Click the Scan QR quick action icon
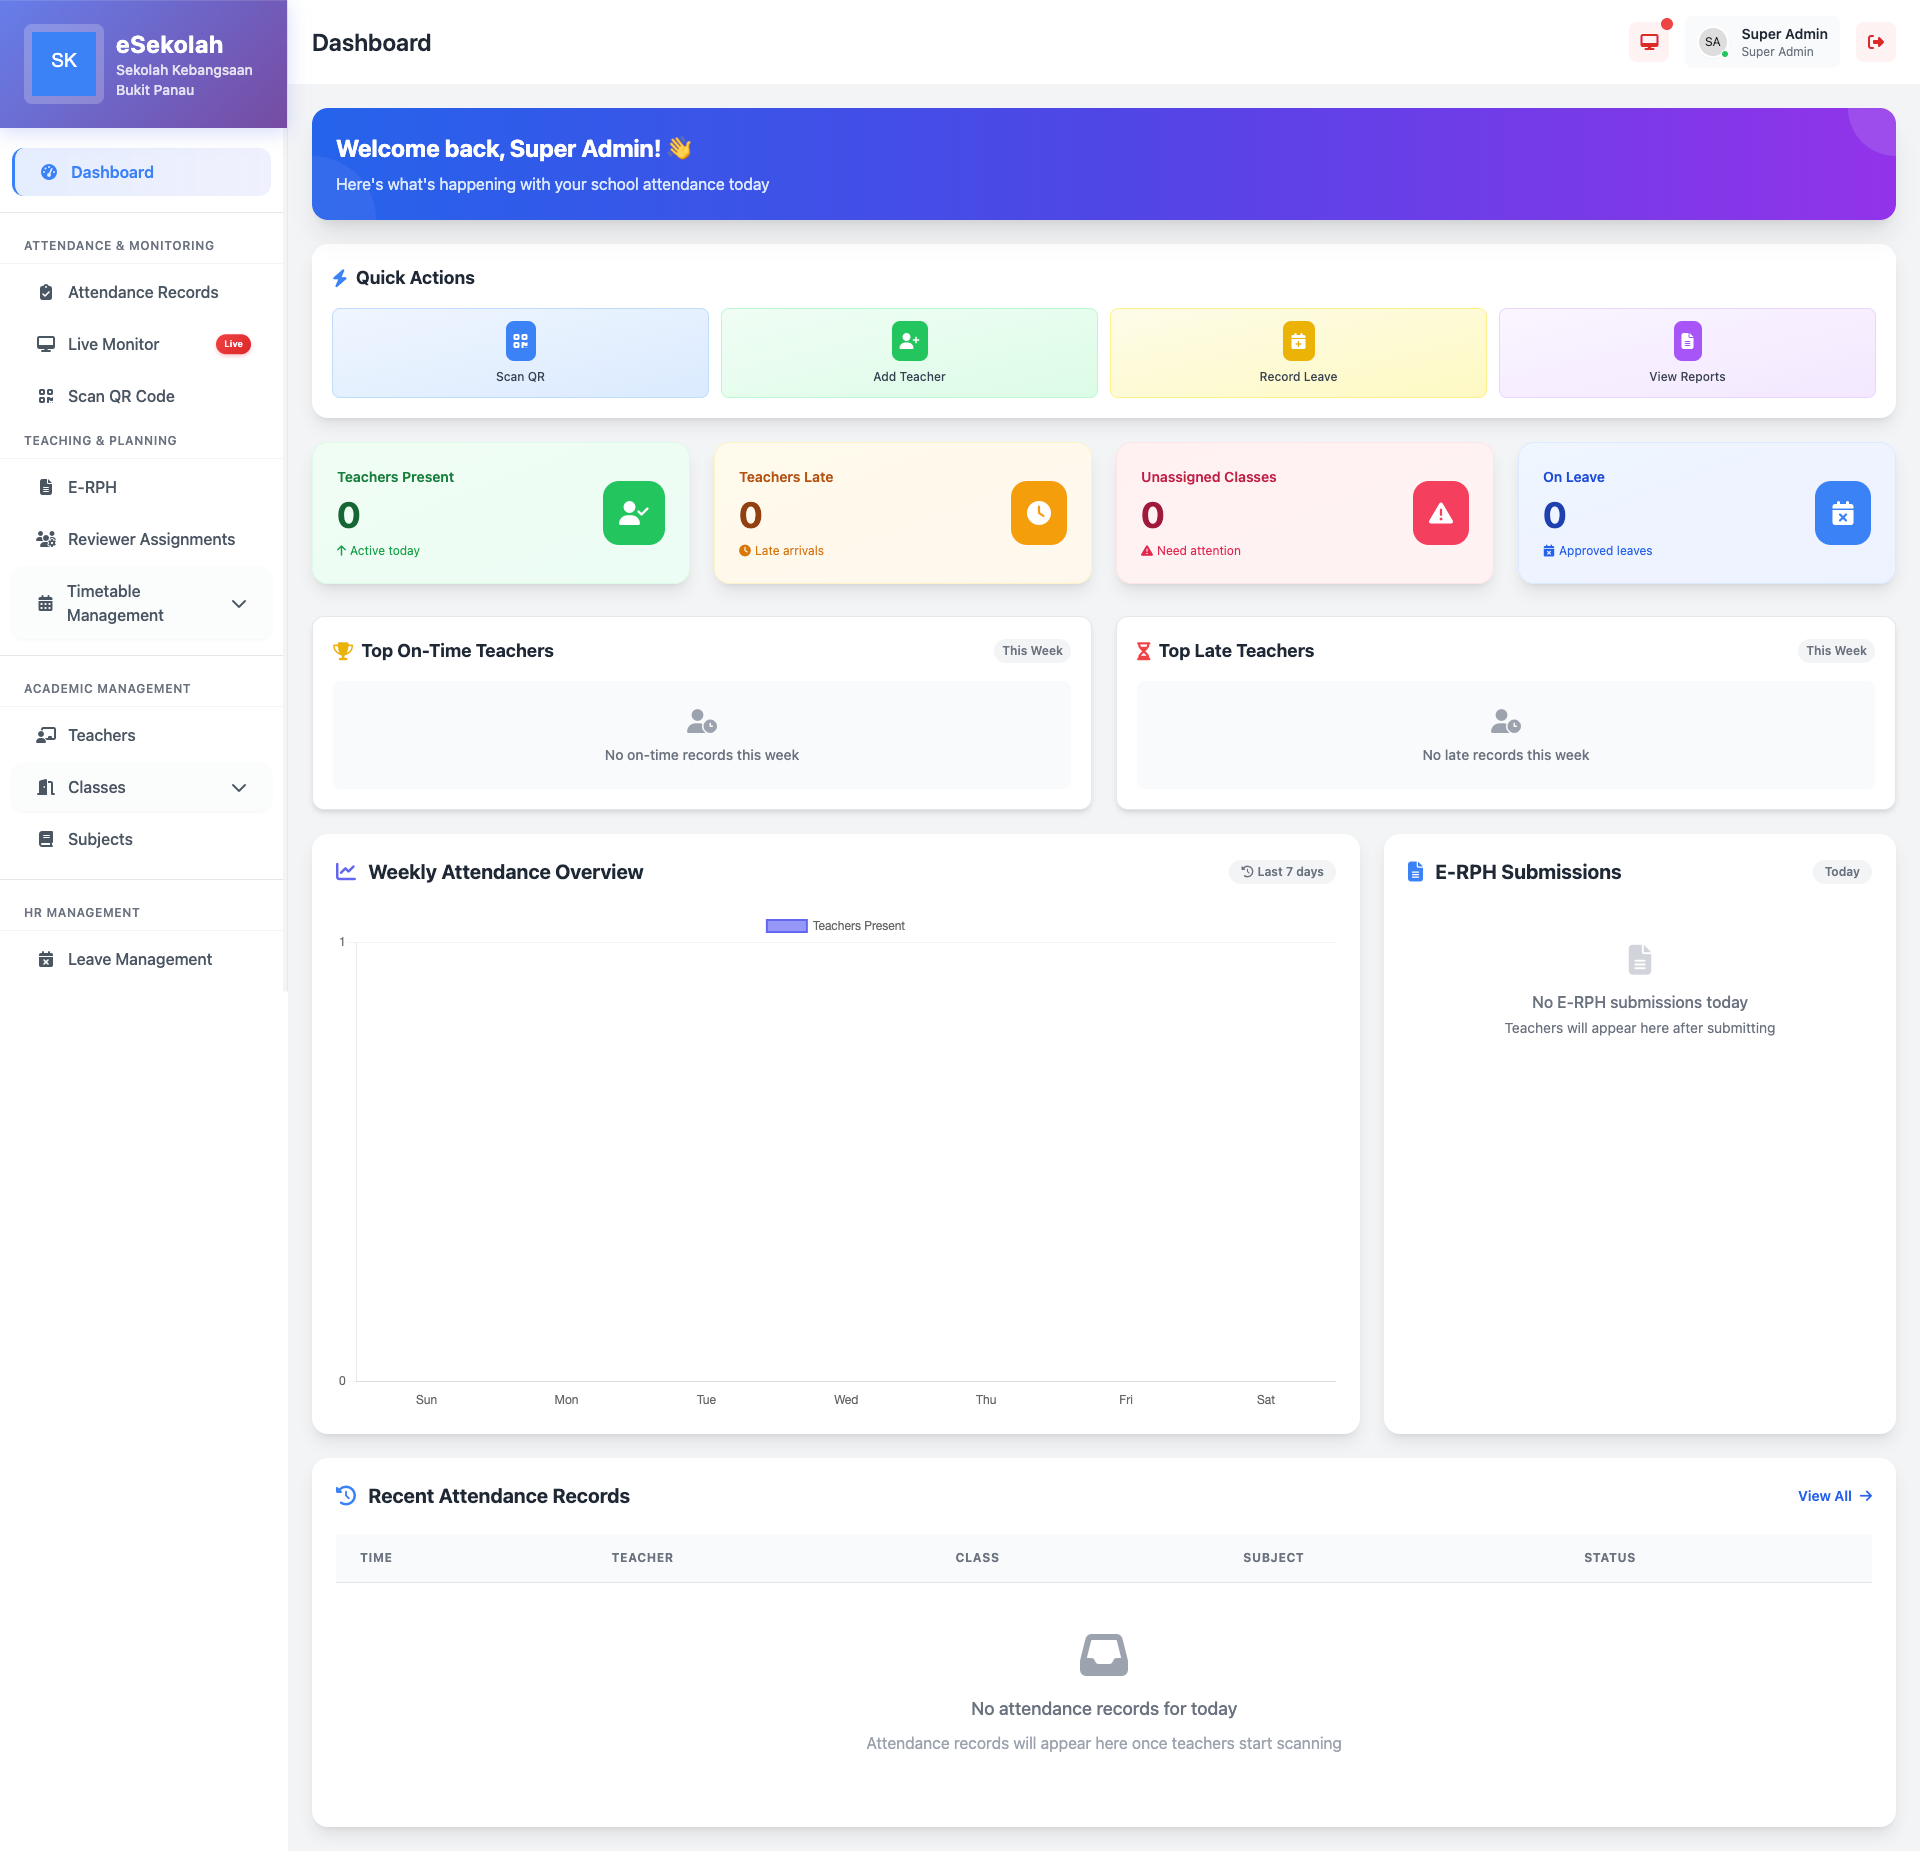 click(x=520, y=341)
